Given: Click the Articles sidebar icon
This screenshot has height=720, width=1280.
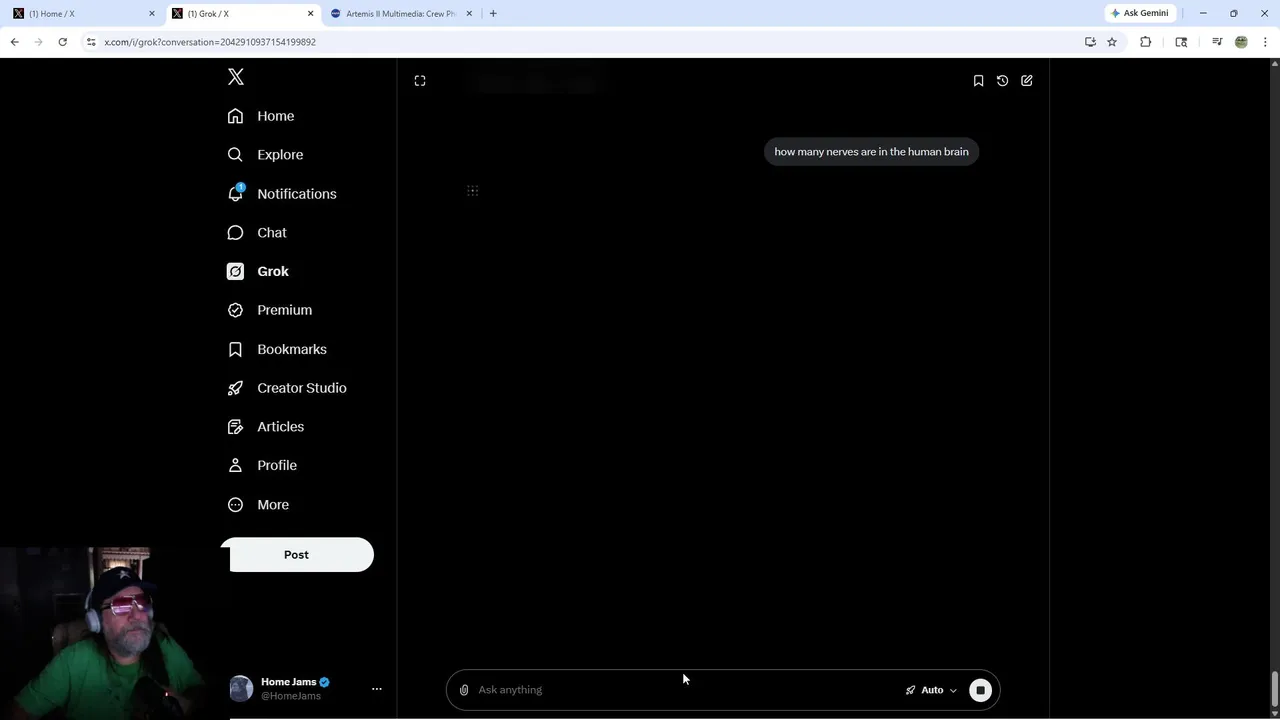Looking at the screenshot, I should [x=235, y=427].
